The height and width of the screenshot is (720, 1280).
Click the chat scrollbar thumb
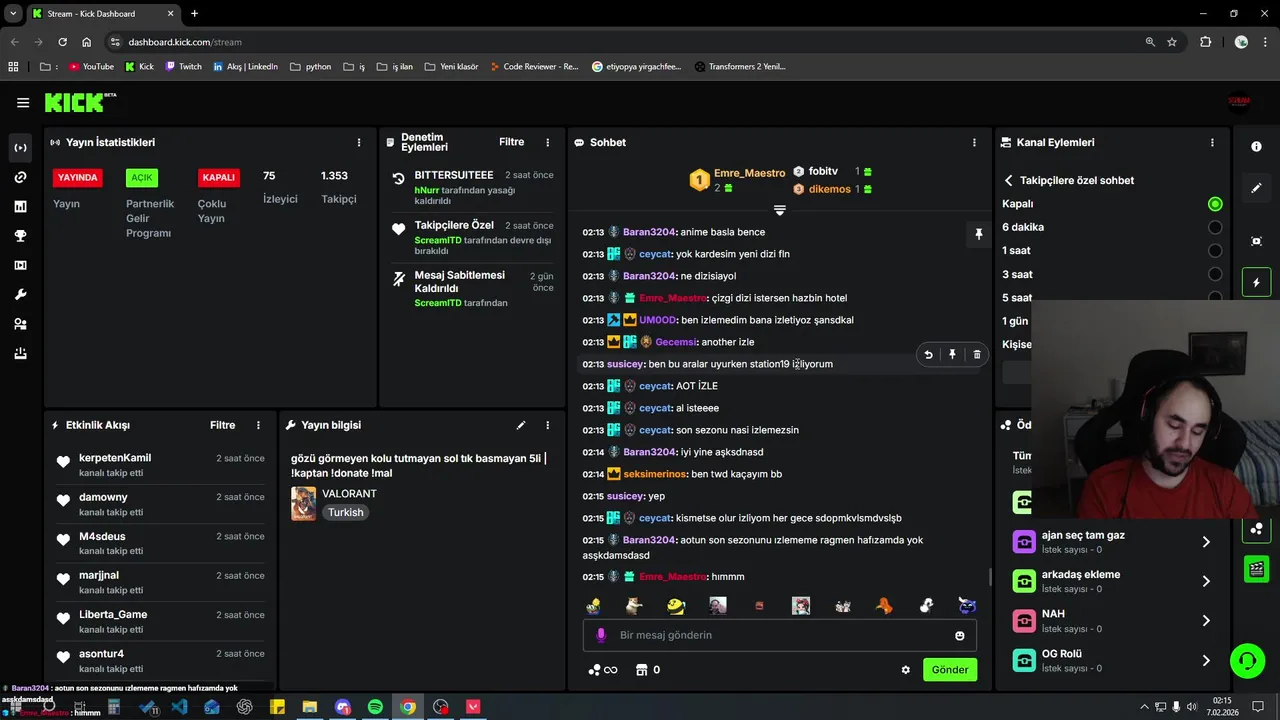tap(990, 577)
